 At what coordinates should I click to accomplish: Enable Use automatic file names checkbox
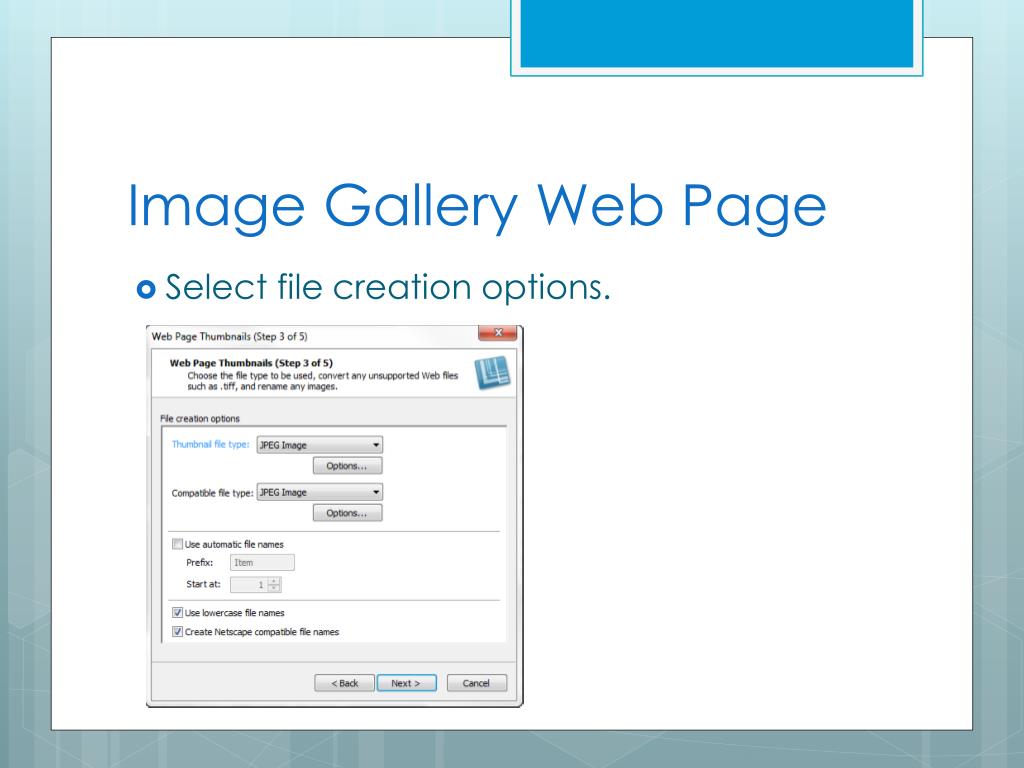(177, 544)
